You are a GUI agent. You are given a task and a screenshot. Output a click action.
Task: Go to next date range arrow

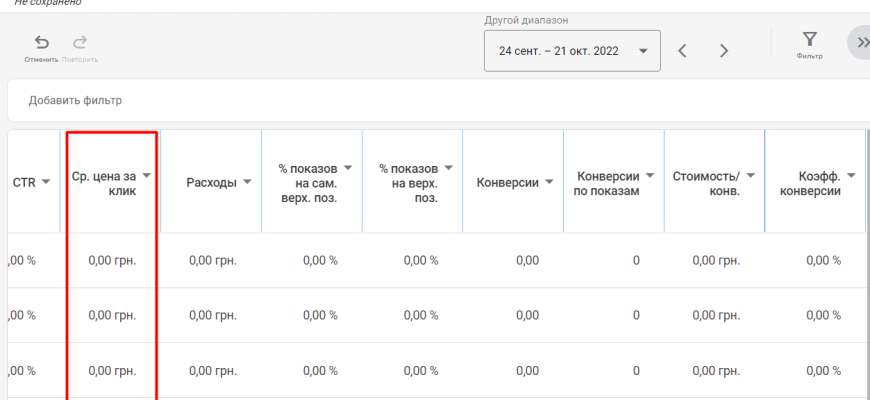point(724,51)
